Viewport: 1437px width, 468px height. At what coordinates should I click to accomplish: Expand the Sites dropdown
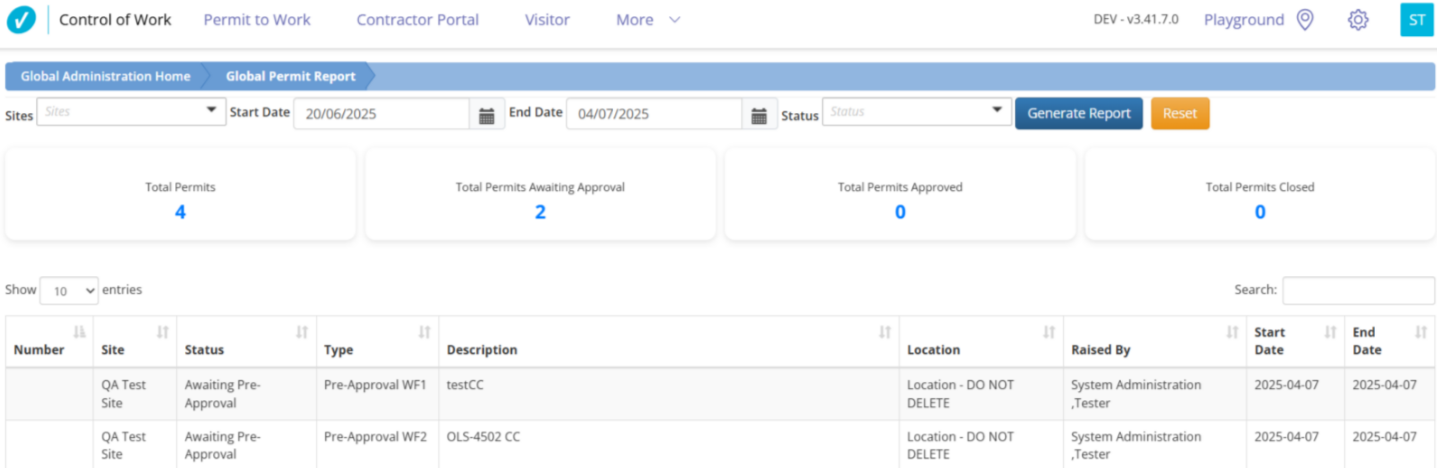click(x=131, y=112)
